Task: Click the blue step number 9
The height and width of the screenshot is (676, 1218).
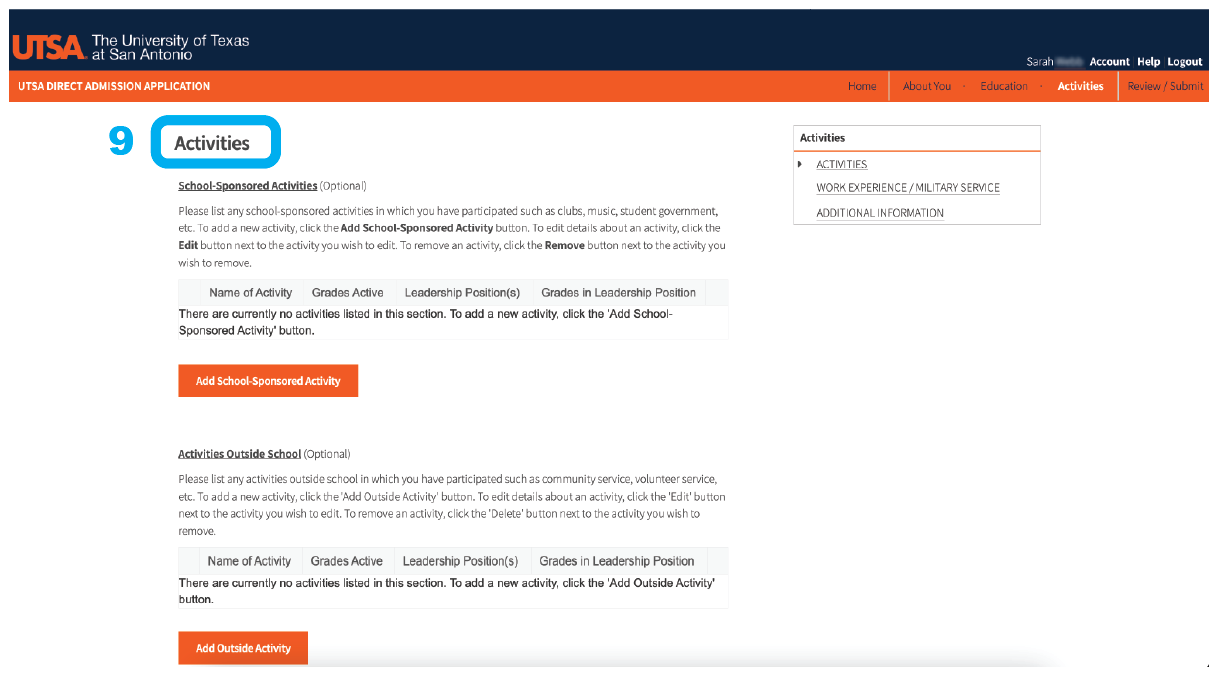Action: point(121,142)
